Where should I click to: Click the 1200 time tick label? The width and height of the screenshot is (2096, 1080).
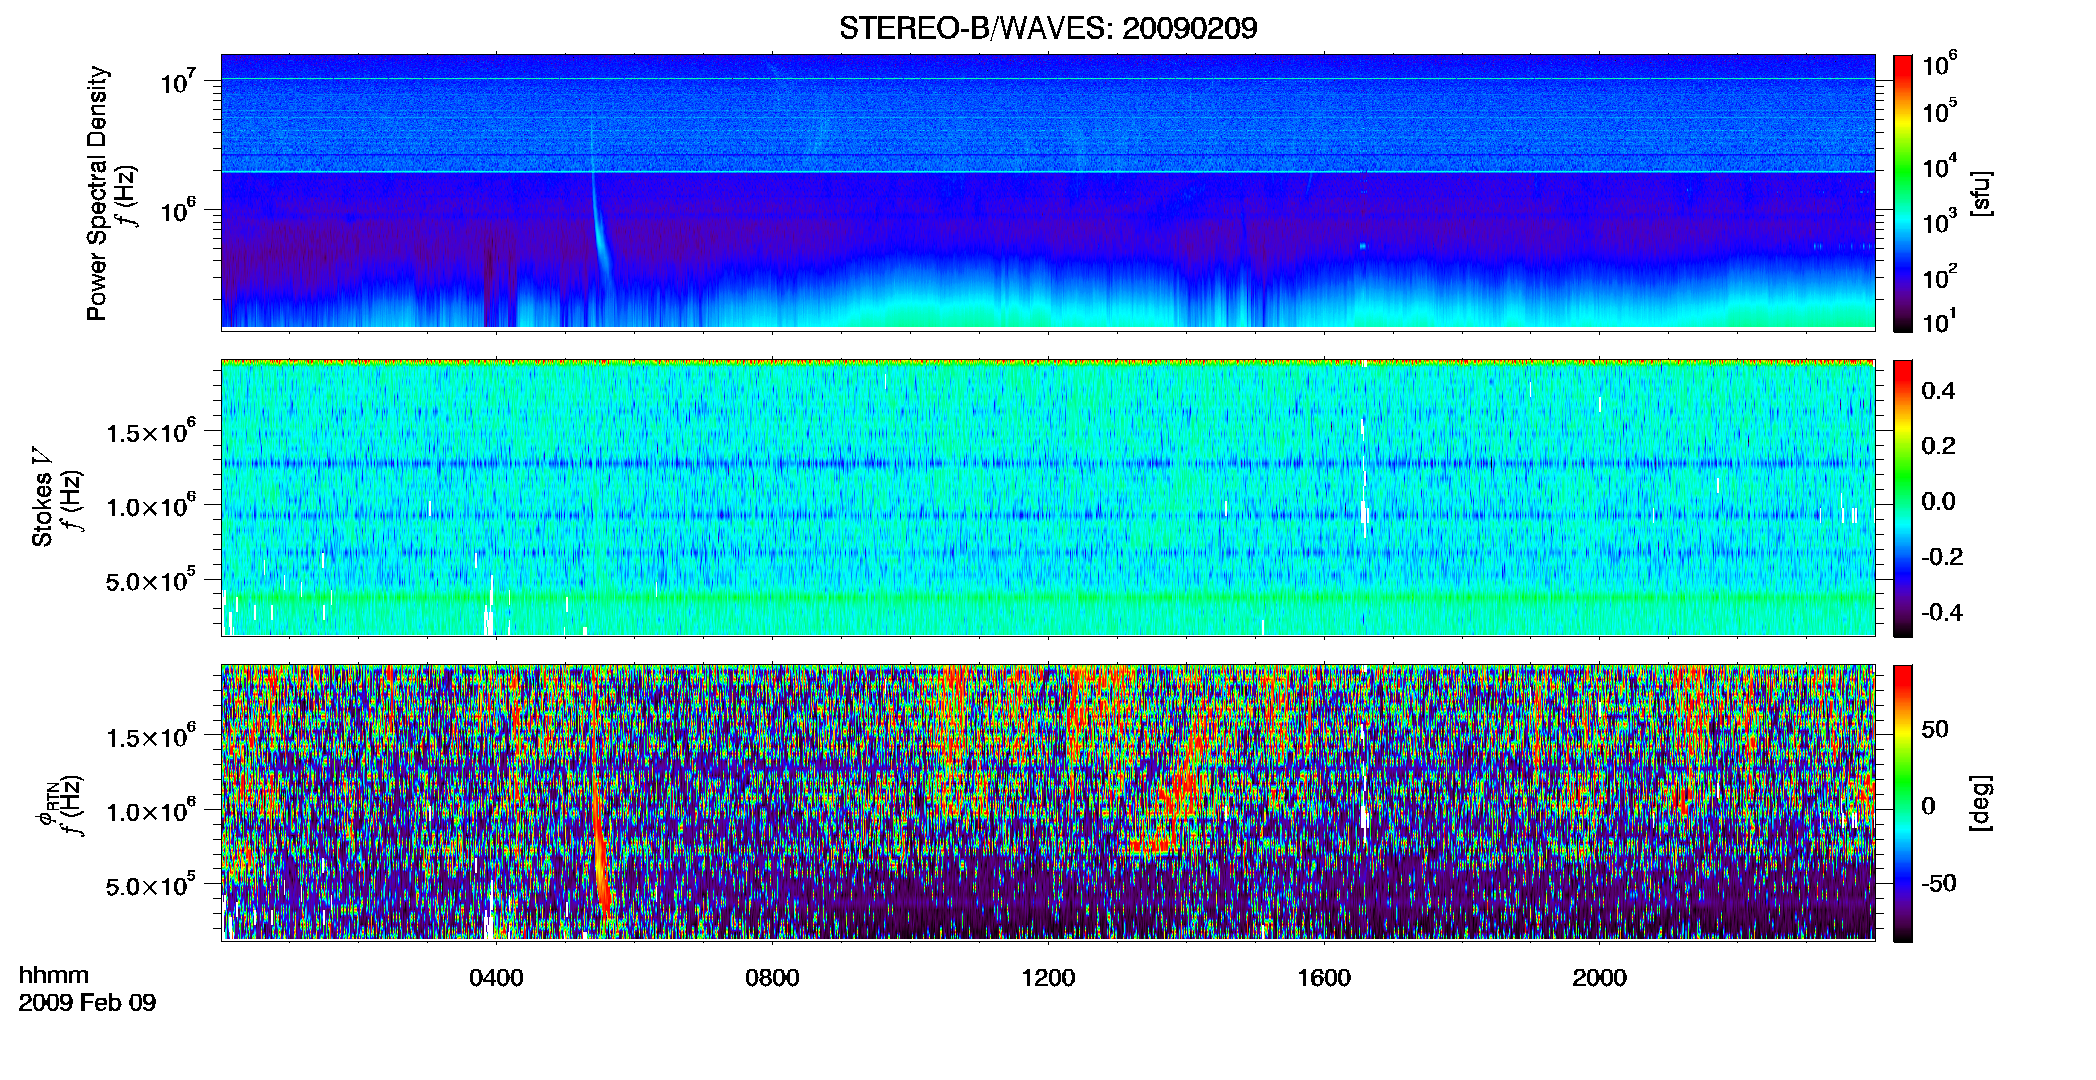[1048, 978]
